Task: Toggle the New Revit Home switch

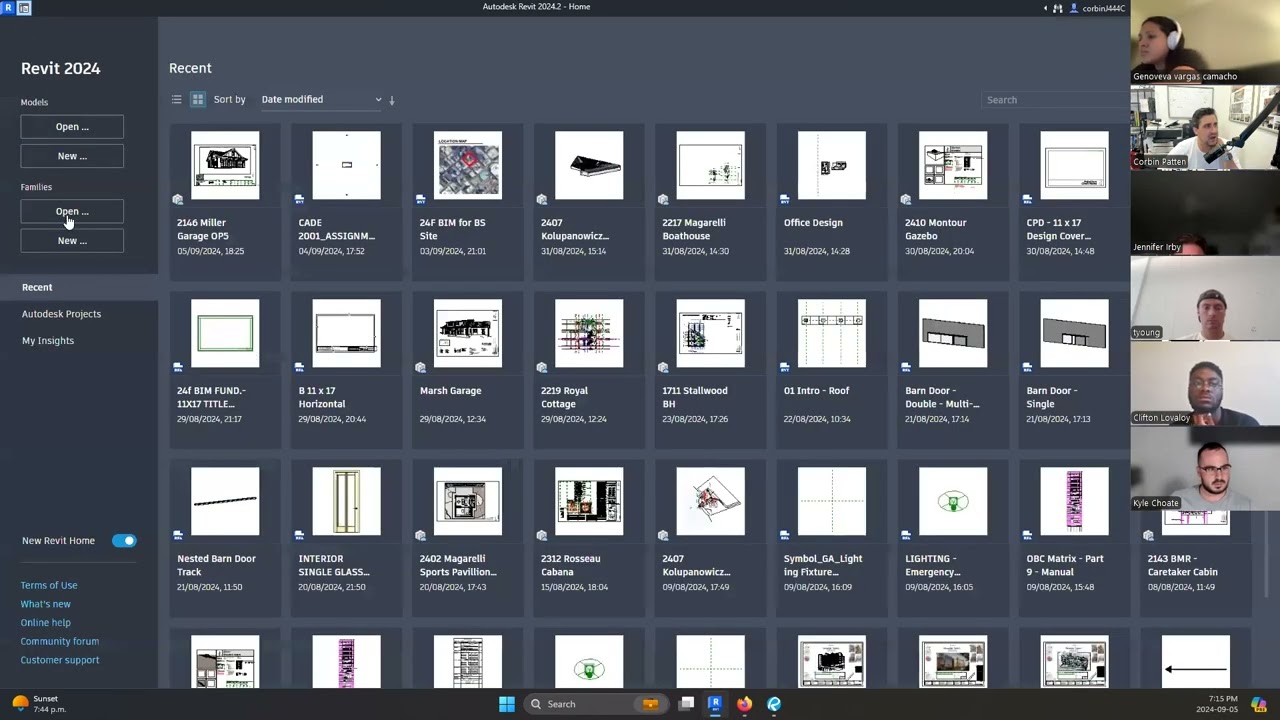Action: click(x=124, y=540)
